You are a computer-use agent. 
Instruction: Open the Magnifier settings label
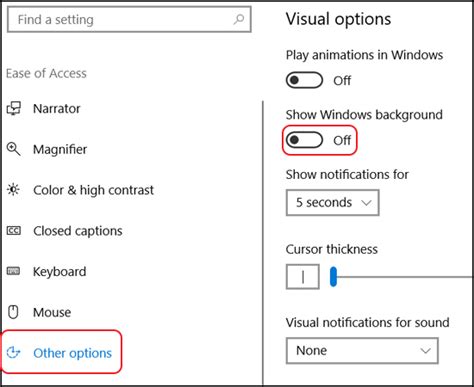pyautogui.click(x=60, y=149)
